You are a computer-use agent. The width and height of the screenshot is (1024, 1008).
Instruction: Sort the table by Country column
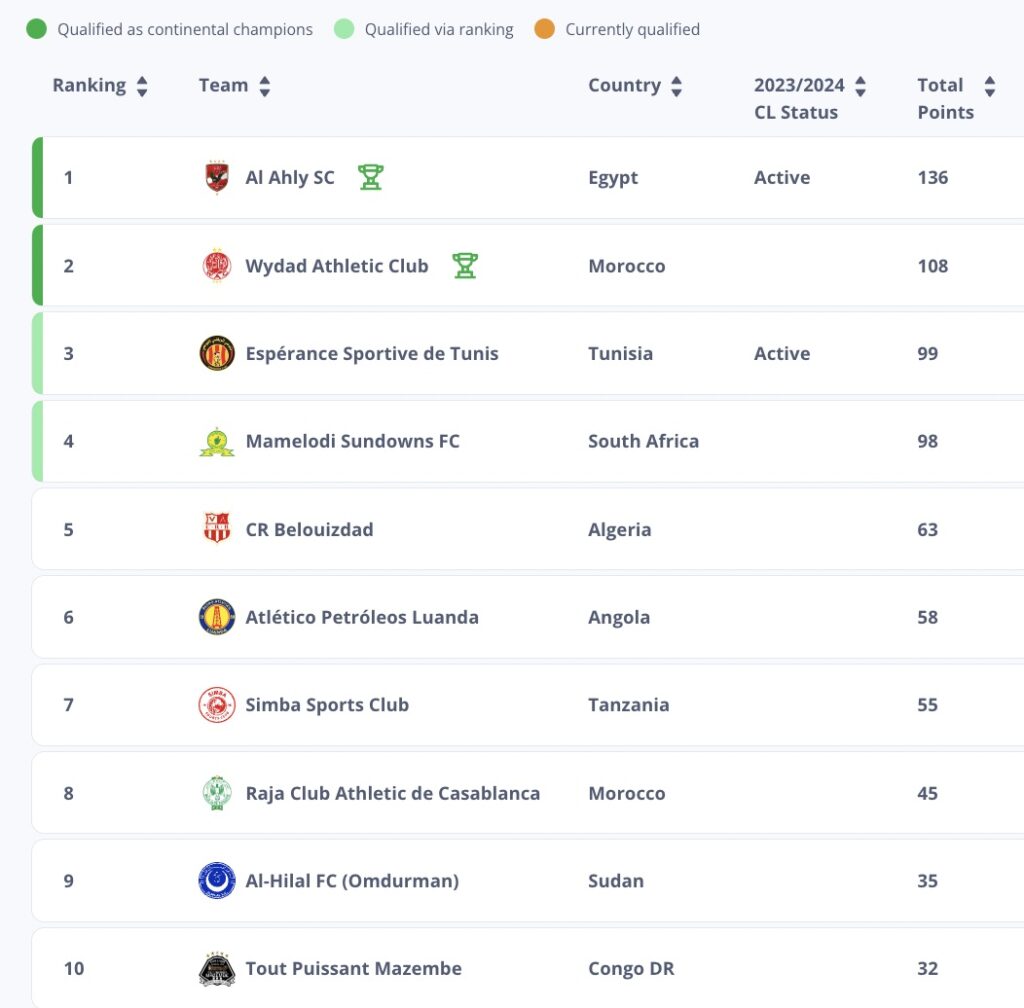(x=676, y=86)
